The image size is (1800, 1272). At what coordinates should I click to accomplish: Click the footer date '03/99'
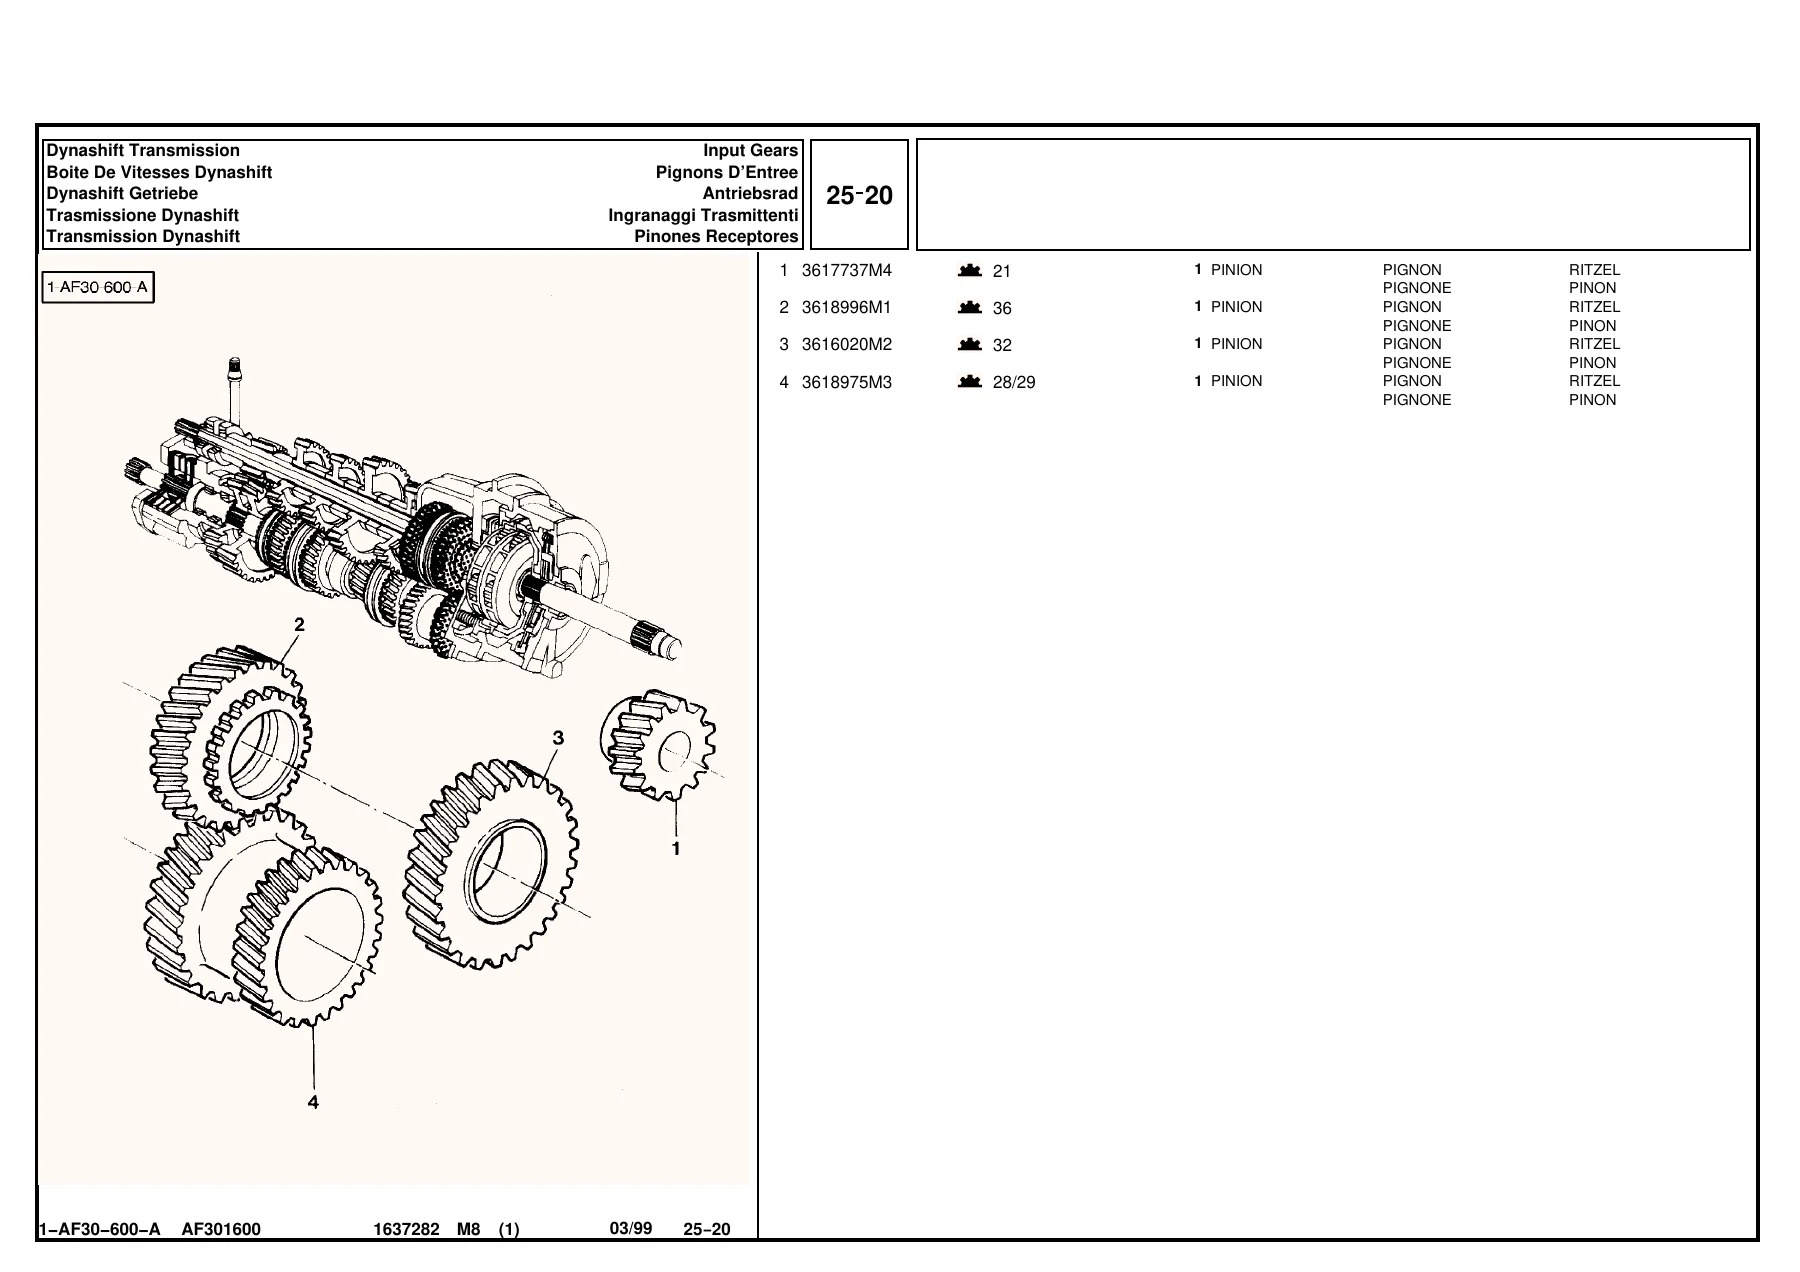(x=631, y=1228)
